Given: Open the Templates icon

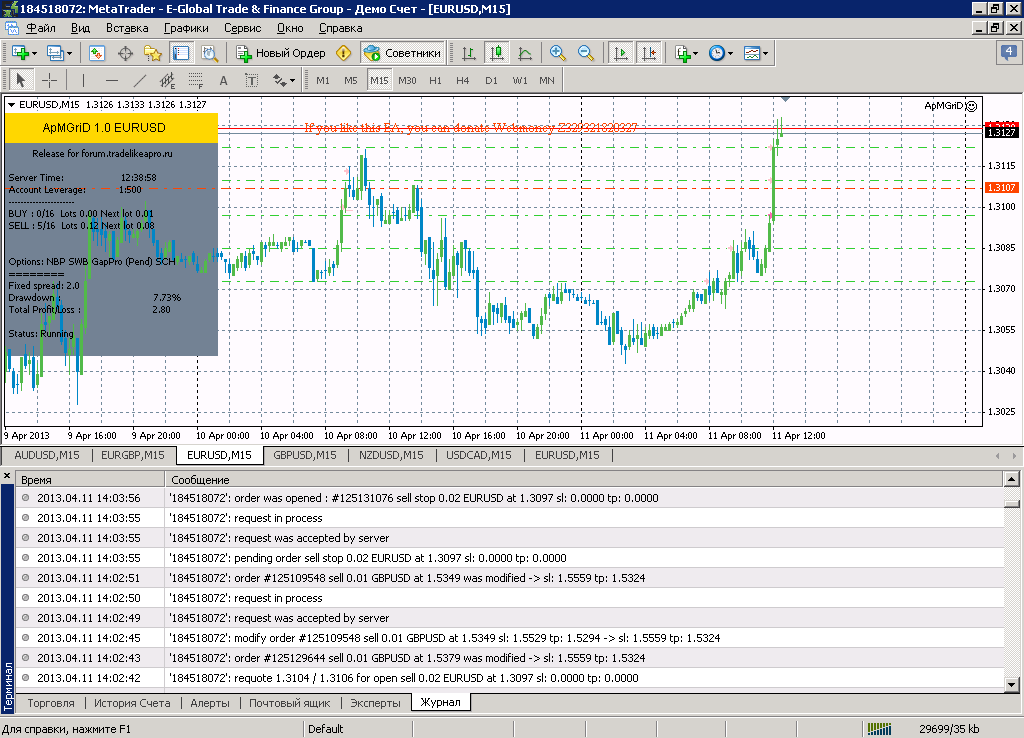Looking at the screenshot, I should [752, 53].
